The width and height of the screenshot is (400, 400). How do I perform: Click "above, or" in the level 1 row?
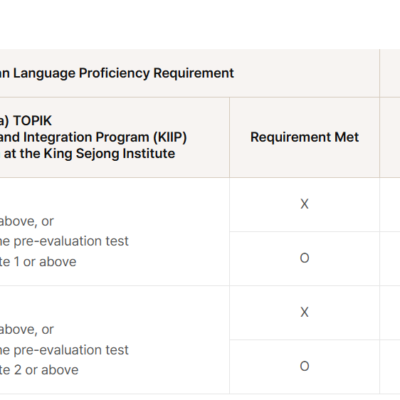pos(27,221)
